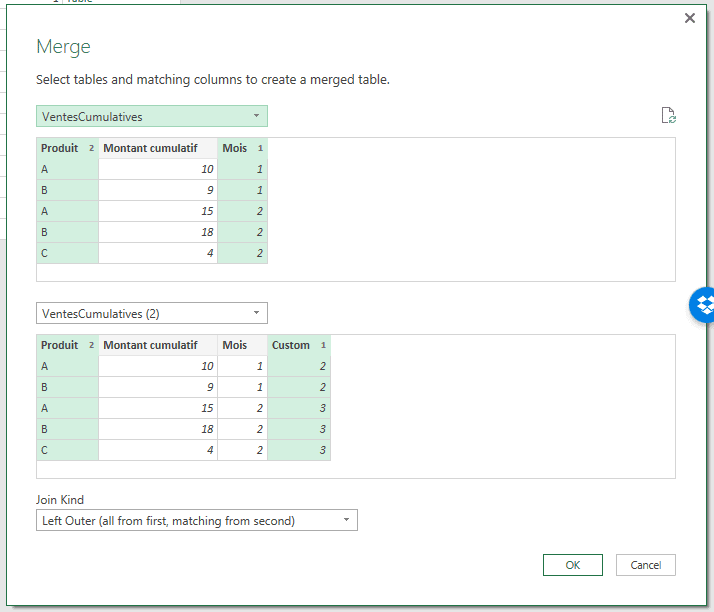Expand the Join Kind dropdown
714x612 pixels.
coord(196,520)
